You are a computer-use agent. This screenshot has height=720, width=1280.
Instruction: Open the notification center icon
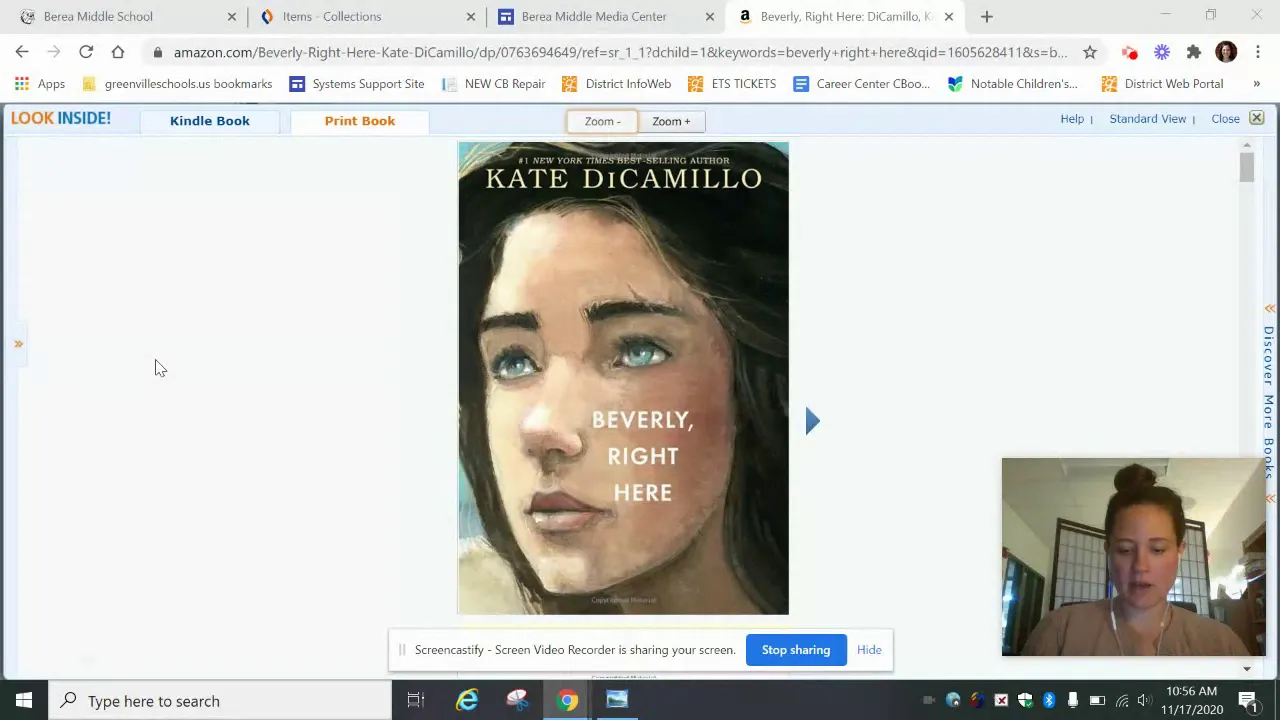tap(1247, 701)
